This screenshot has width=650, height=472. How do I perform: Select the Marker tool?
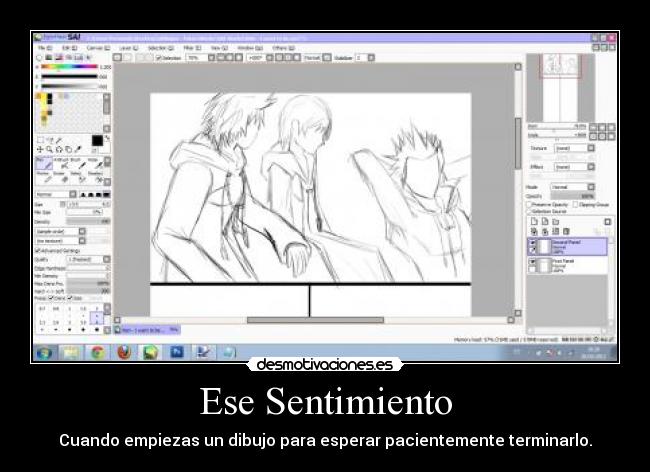pos(44,177)
